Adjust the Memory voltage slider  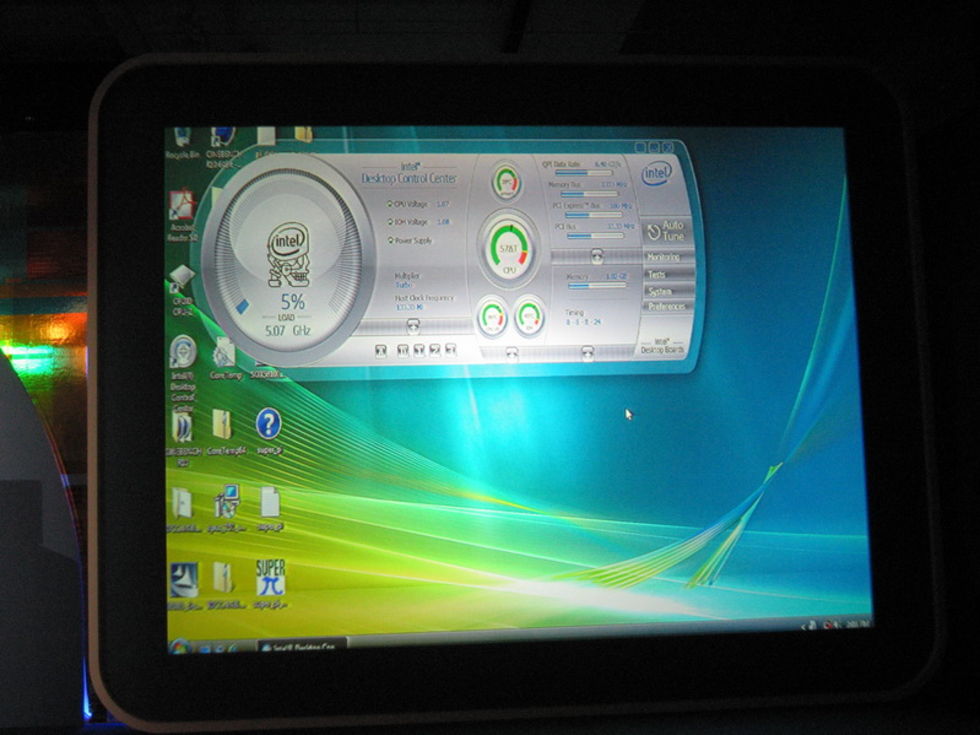point(596,286)
